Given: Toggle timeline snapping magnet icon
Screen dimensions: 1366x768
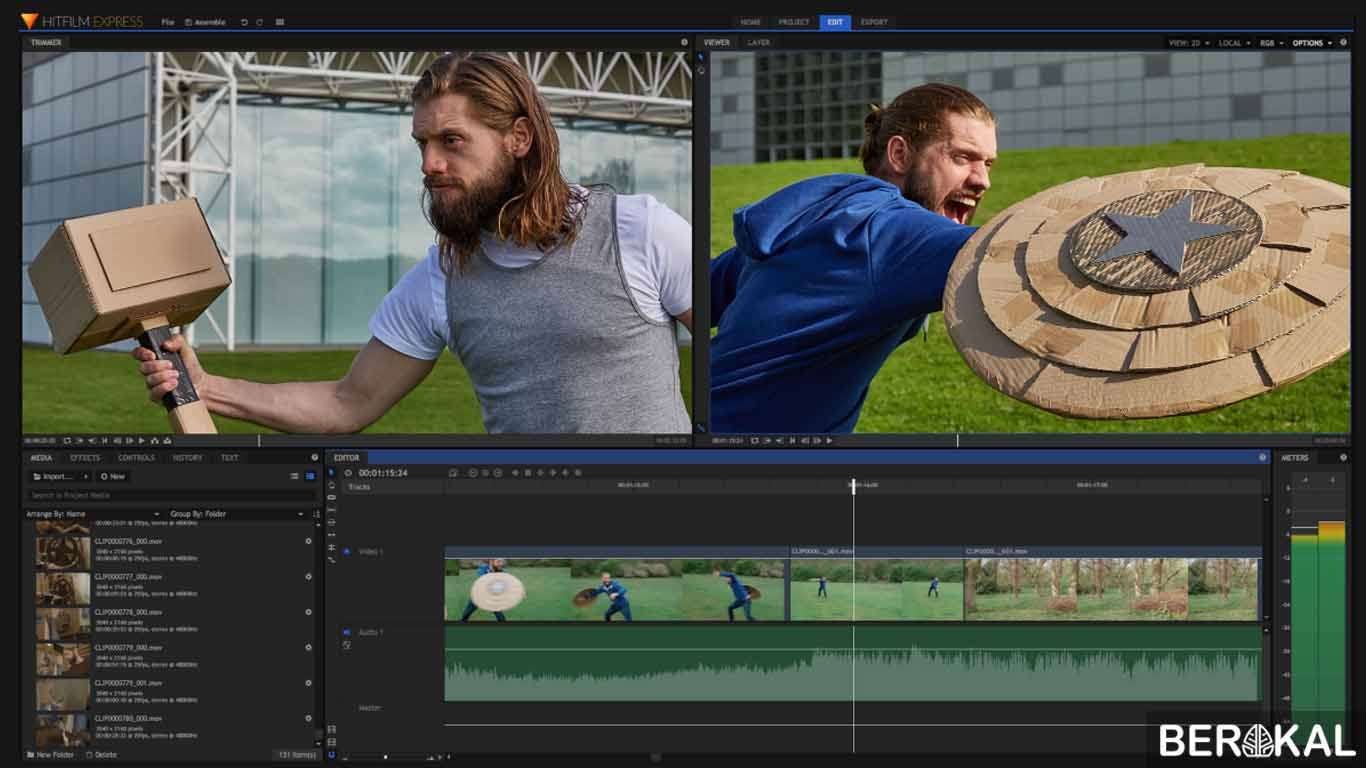Looking at the screenshot, I should pyautogui.click(x=331, y=756).
